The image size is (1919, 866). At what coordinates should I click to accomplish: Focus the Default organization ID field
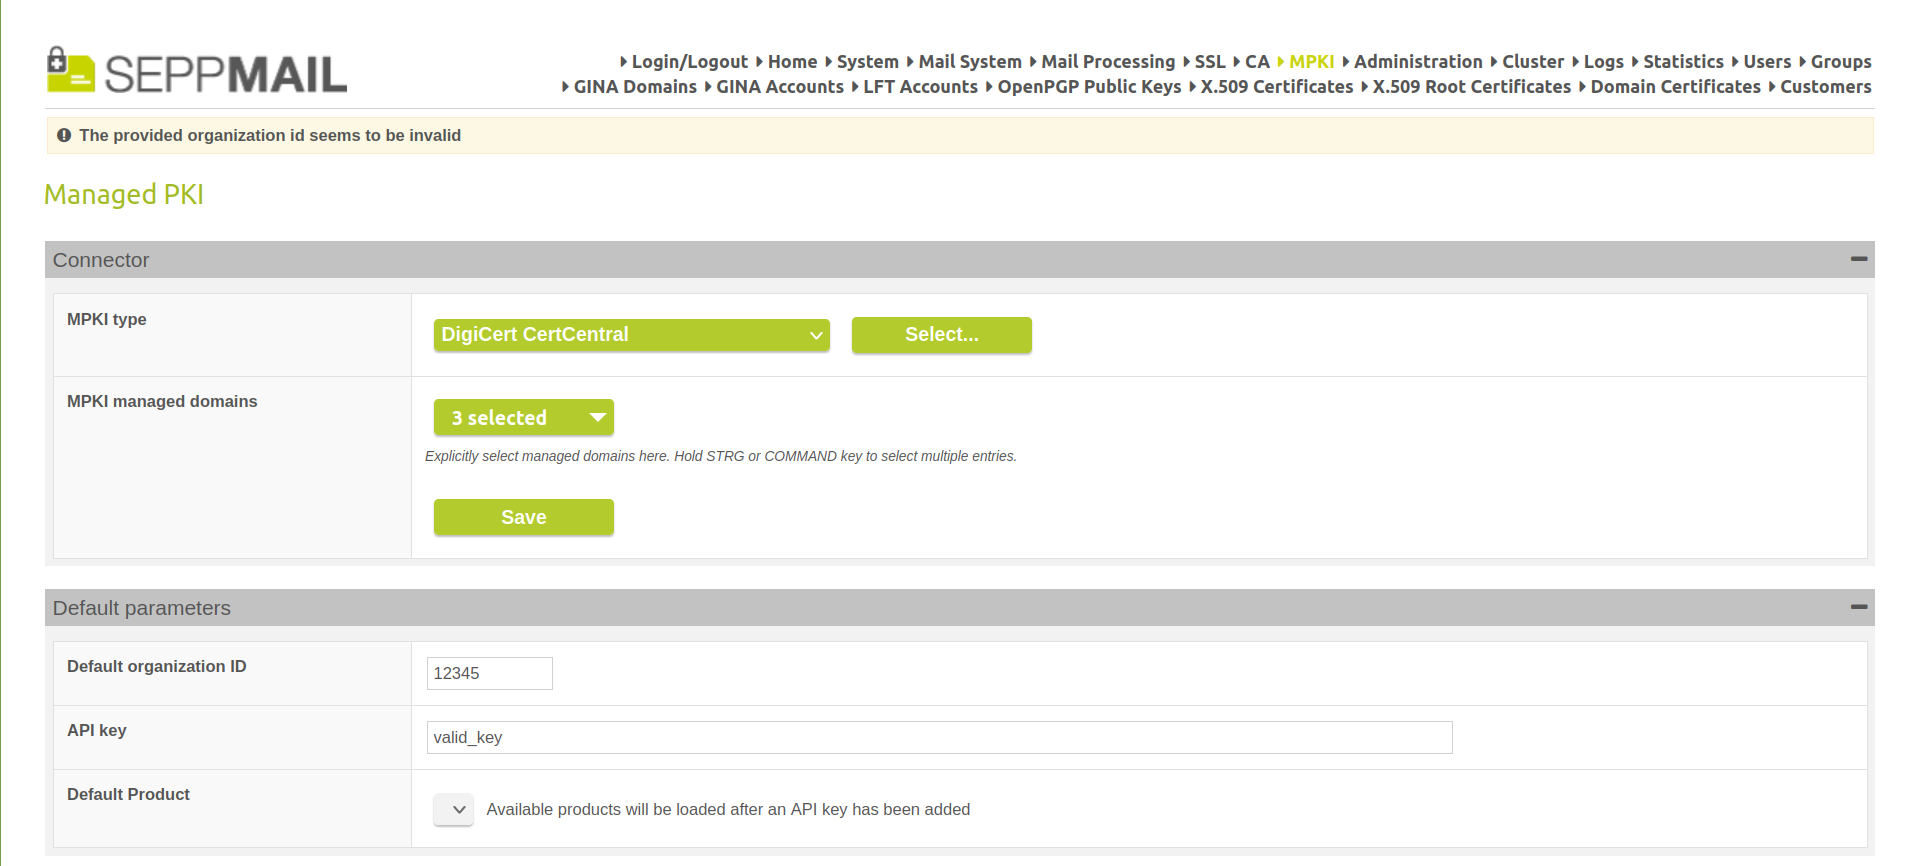point(489,673)
